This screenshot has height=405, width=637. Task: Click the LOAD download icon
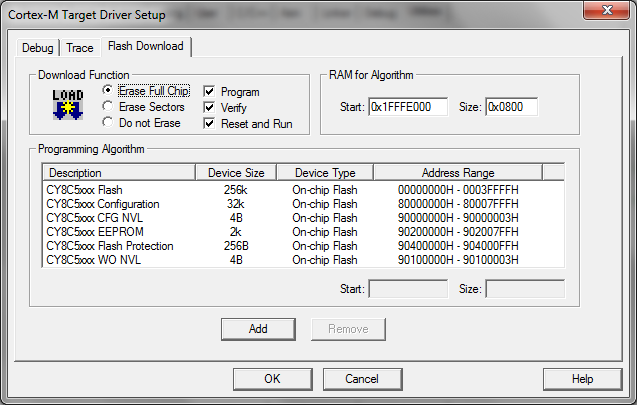(67, 106)
